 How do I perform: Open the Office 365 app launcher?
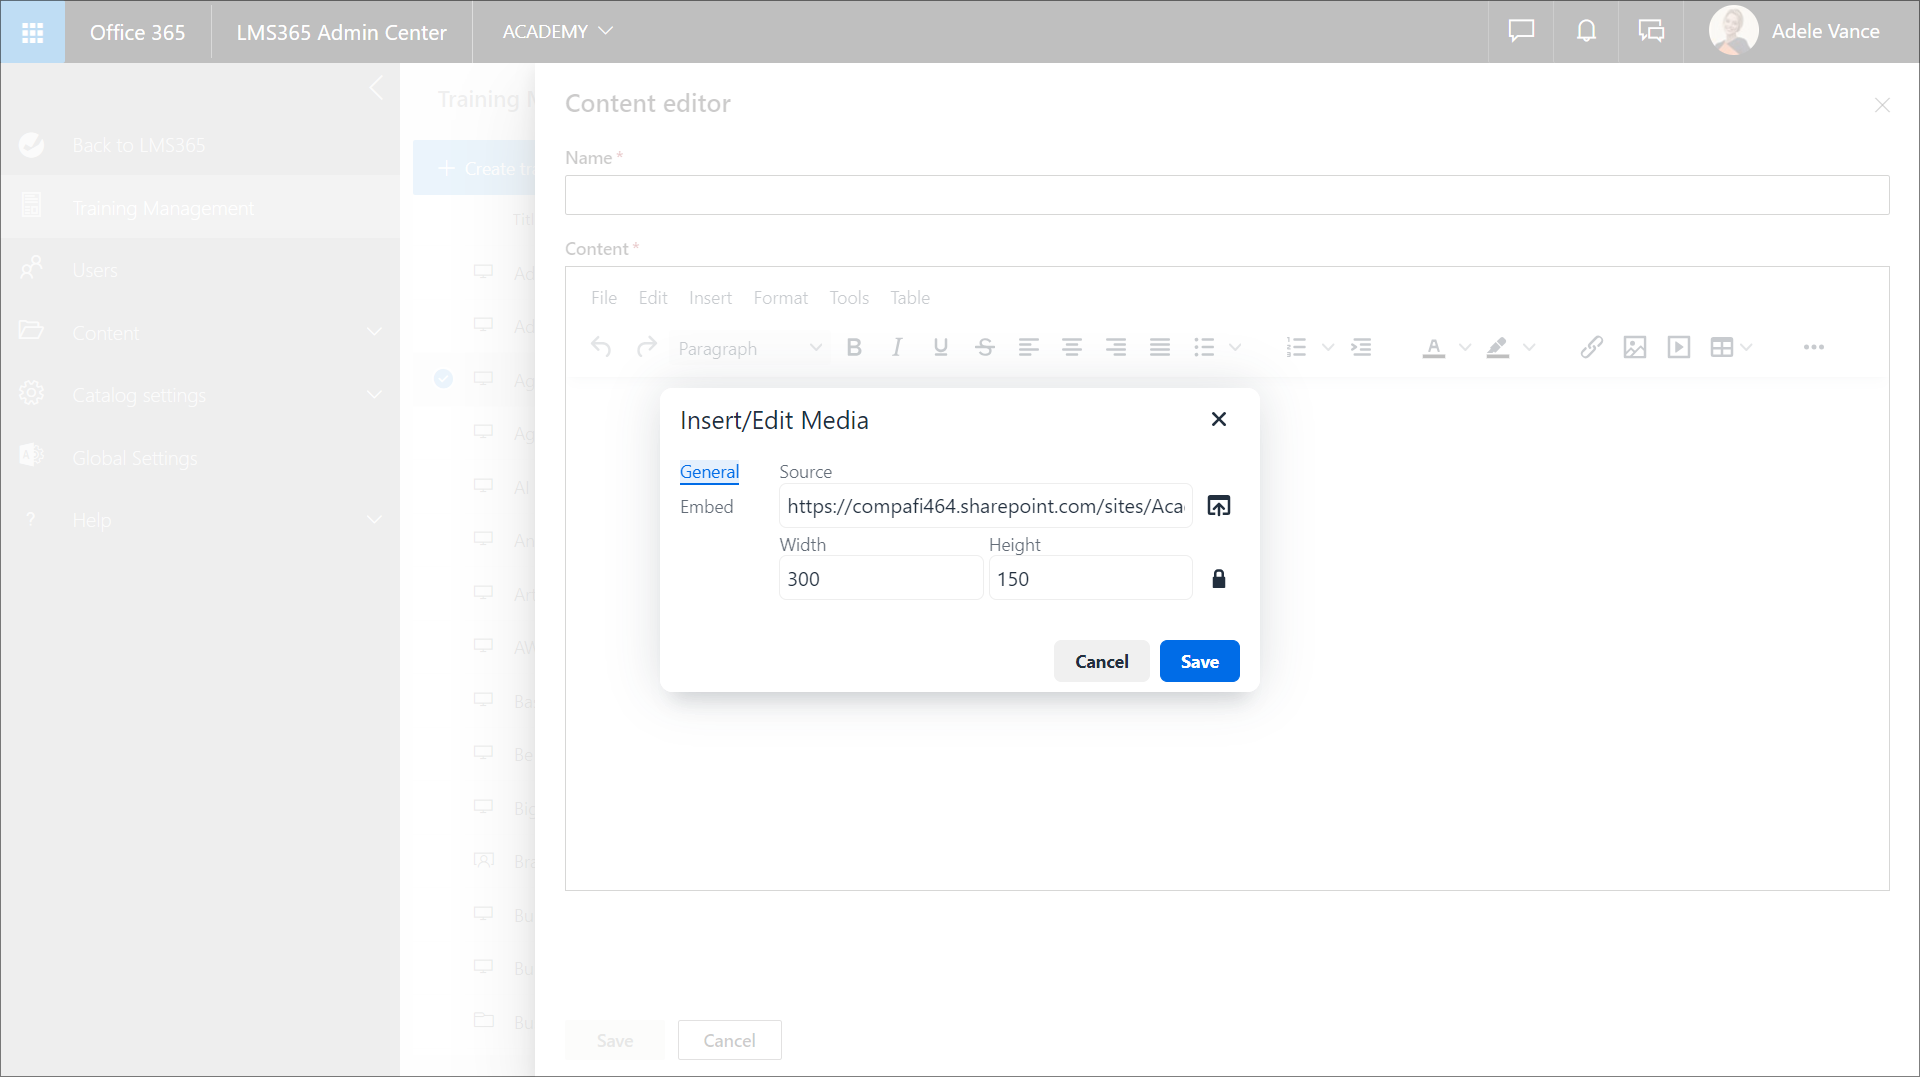[32, 32]
